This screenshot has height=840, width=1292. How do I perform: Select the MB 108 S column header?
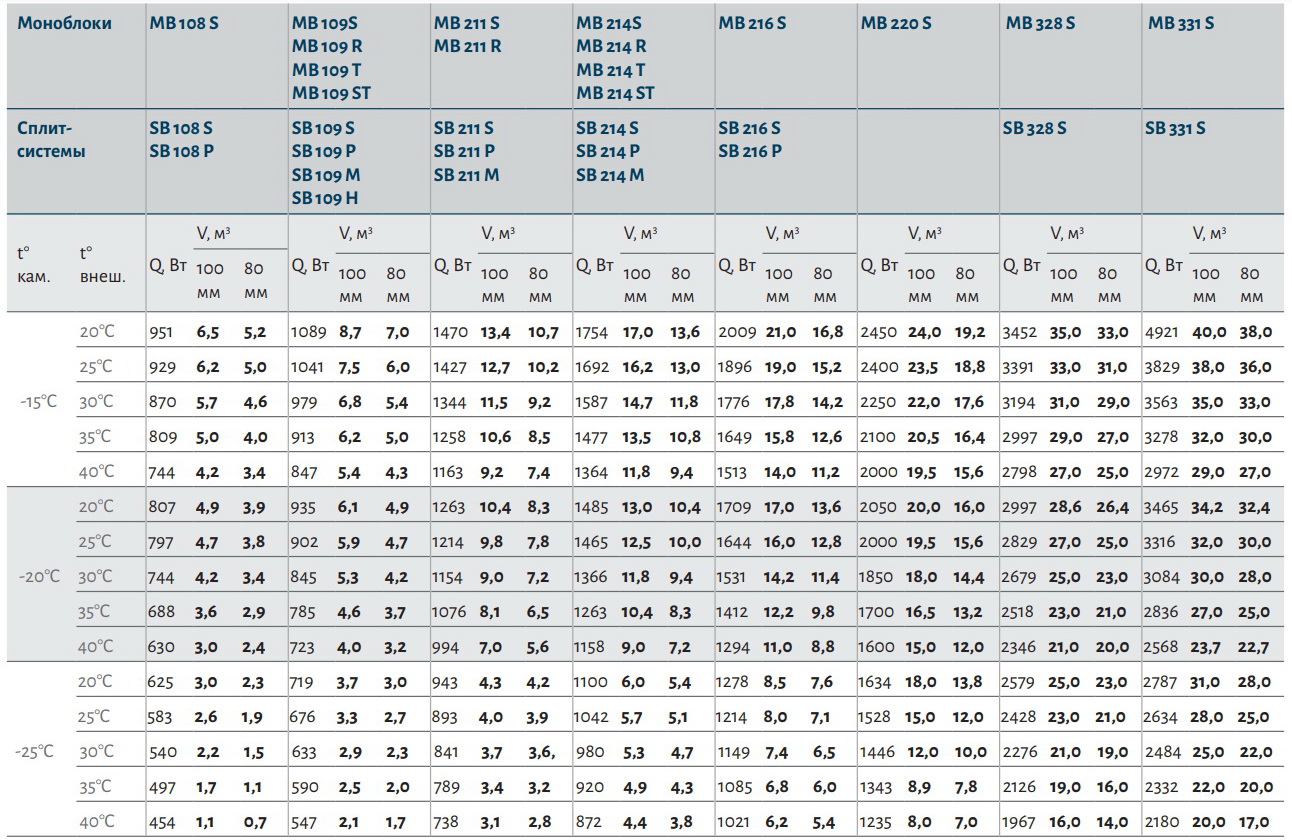(183, 23)
